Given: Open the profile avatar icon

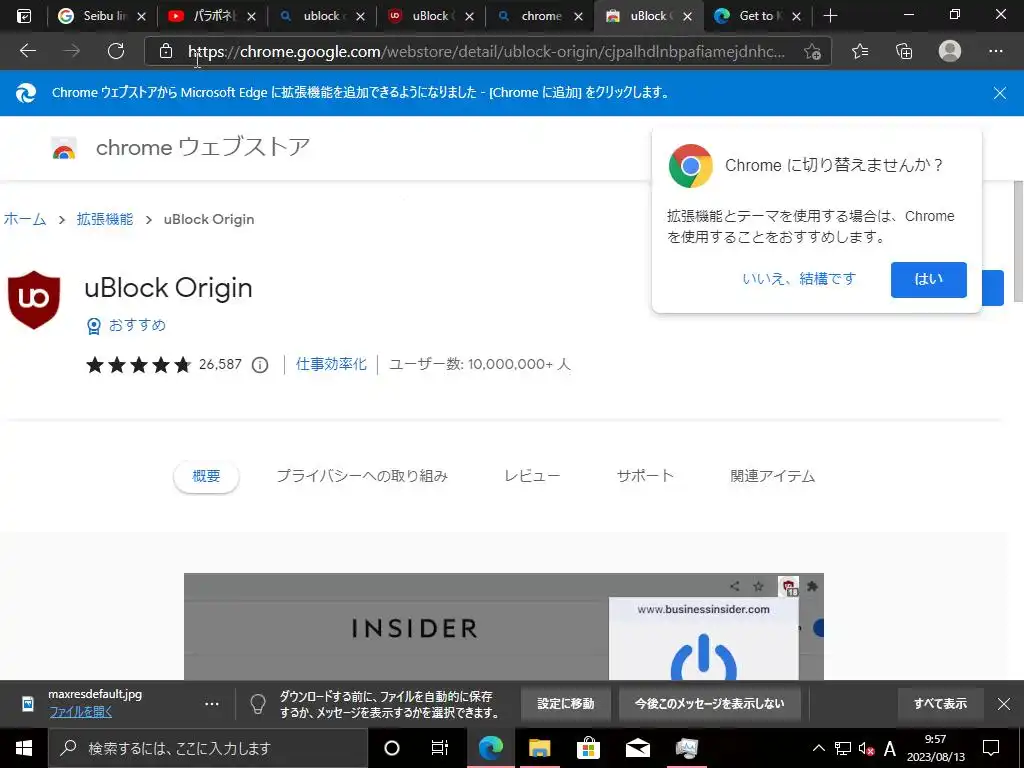Looking at the screenshot, I should point(950,51).
